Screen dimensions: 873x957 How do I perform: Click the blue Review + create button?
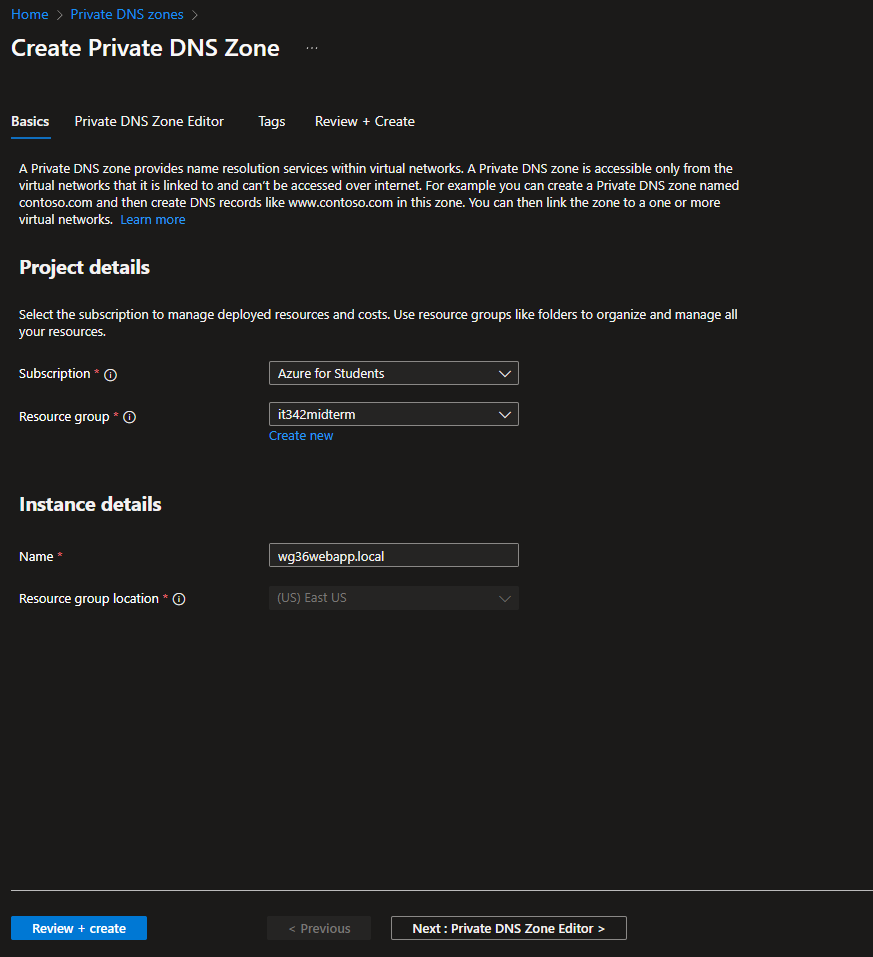tap(79, 928)
